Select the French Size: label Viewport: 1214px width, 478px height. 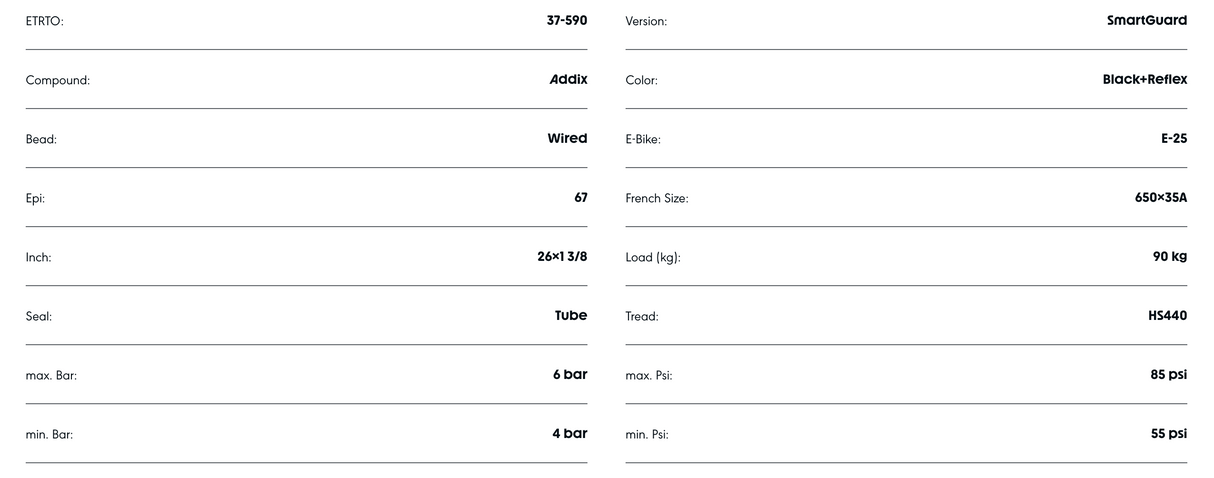pyautogui.click(x=657, y=199)
